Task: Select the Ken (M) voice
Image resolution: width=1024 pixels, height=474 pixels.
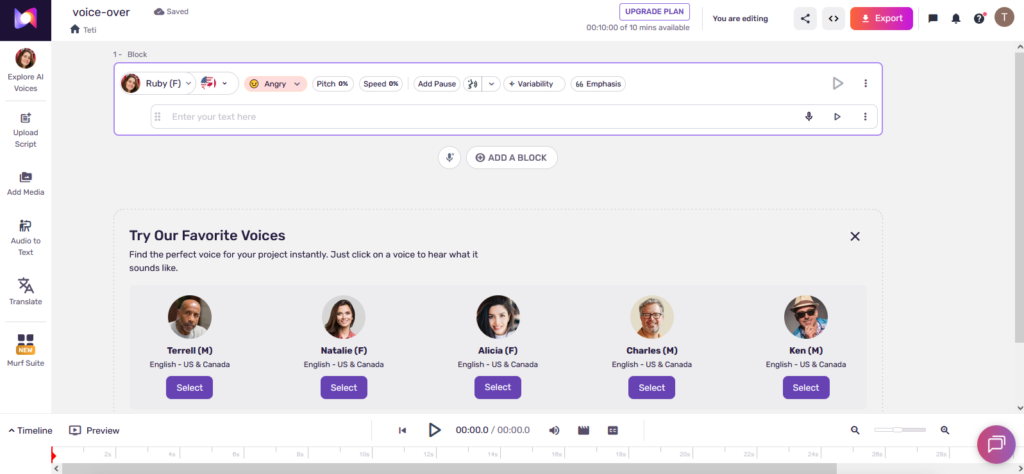Action: [806, 388]
